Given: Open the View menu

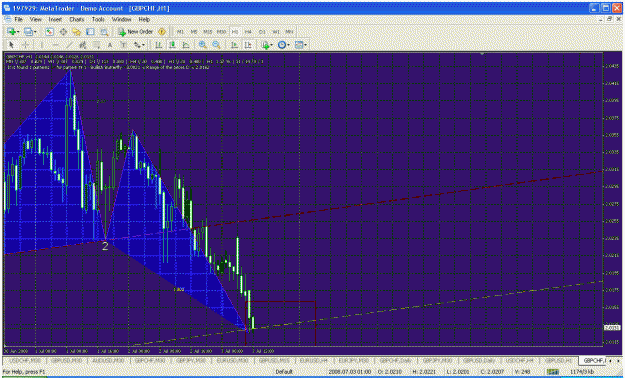Looking at the screenshot, I should coord(35,19).
